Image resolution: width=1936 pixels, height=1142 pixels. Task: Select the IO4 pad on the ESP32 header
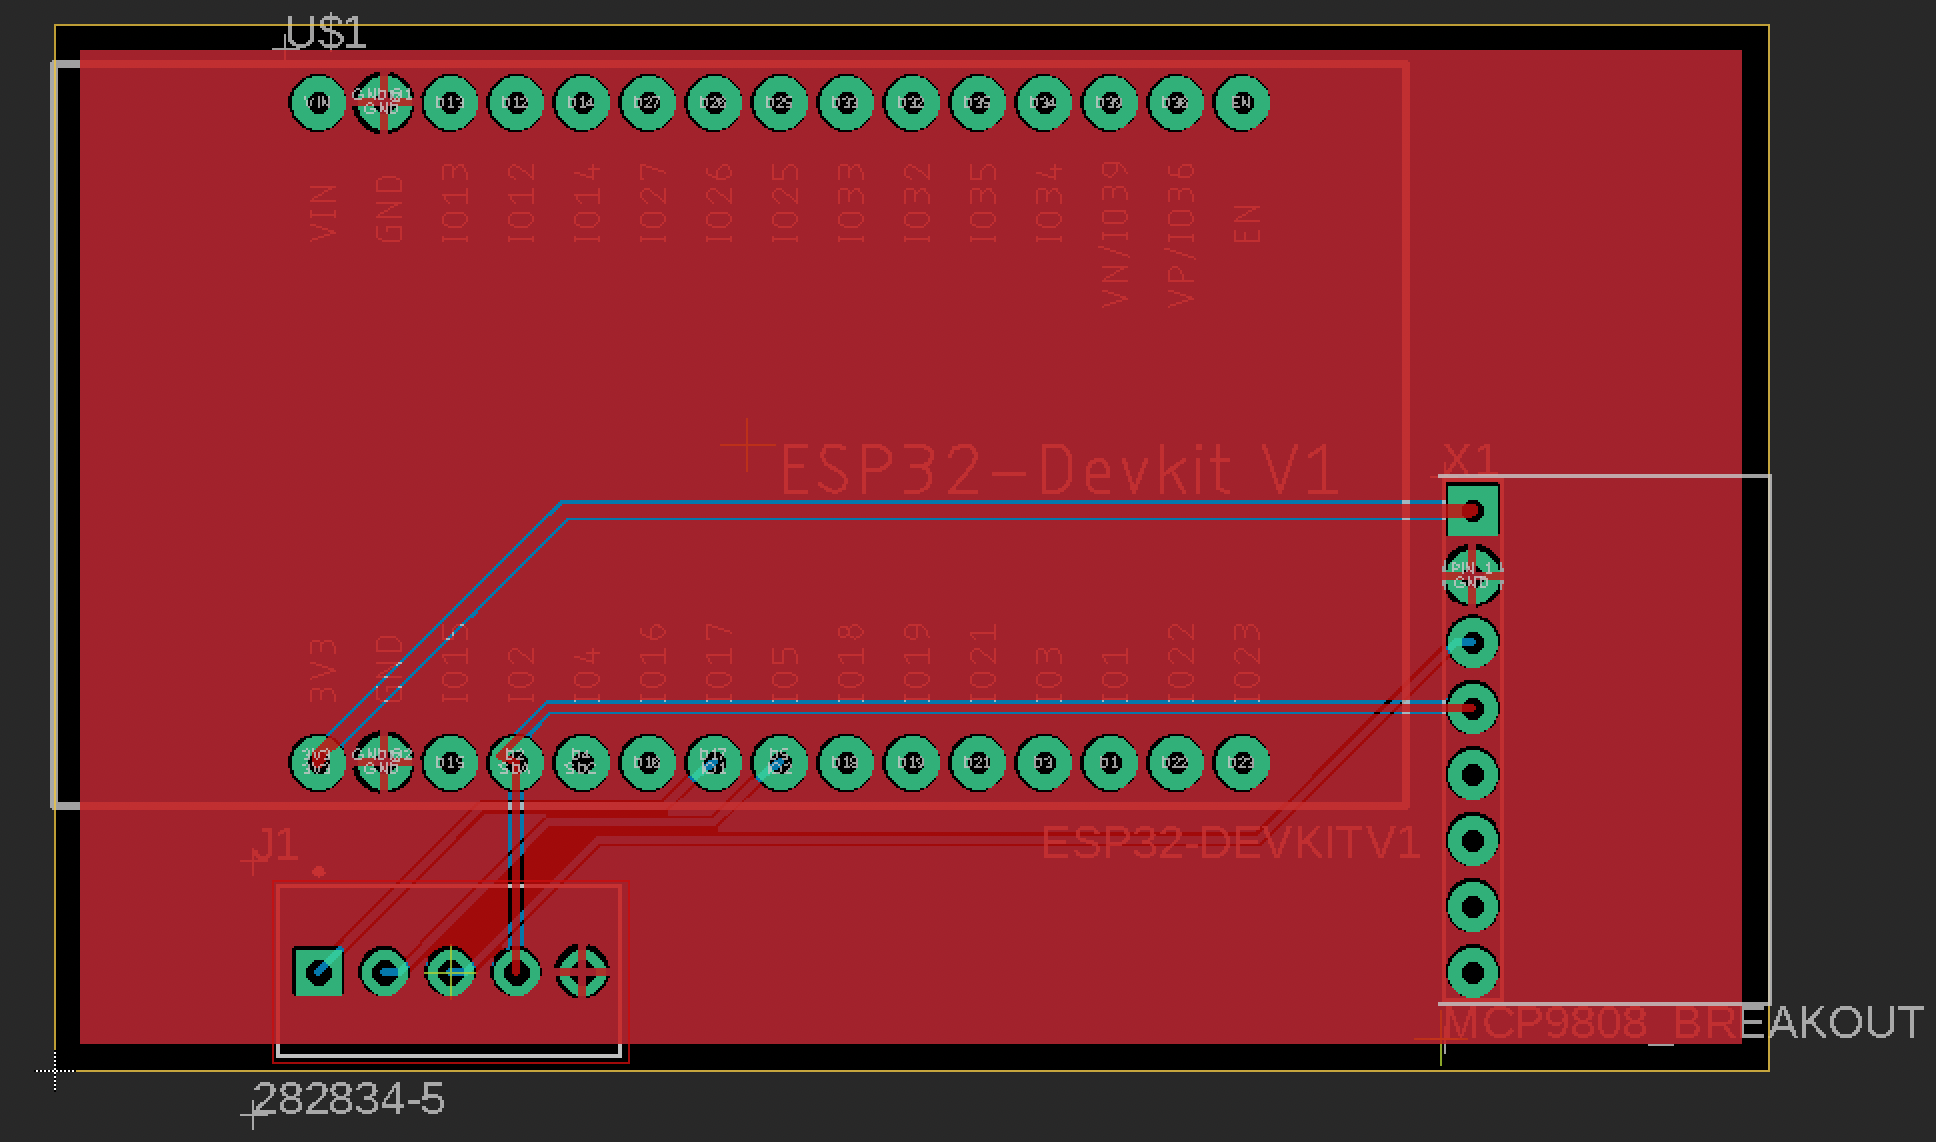pyautogui.click(x=581, y=763)
